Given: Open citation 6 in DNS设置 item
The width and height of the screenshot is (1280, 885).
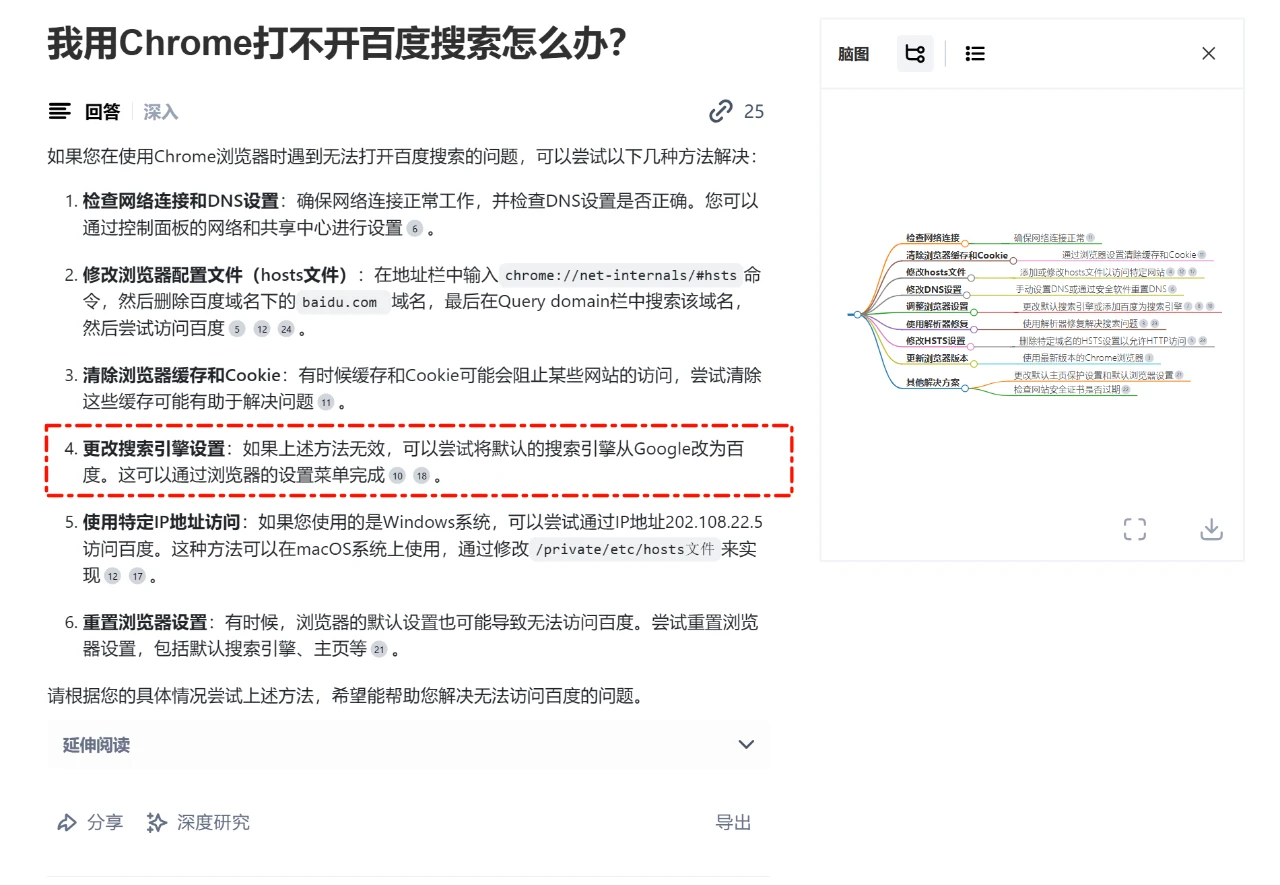Looking at the screenshot, I should 415,229.
